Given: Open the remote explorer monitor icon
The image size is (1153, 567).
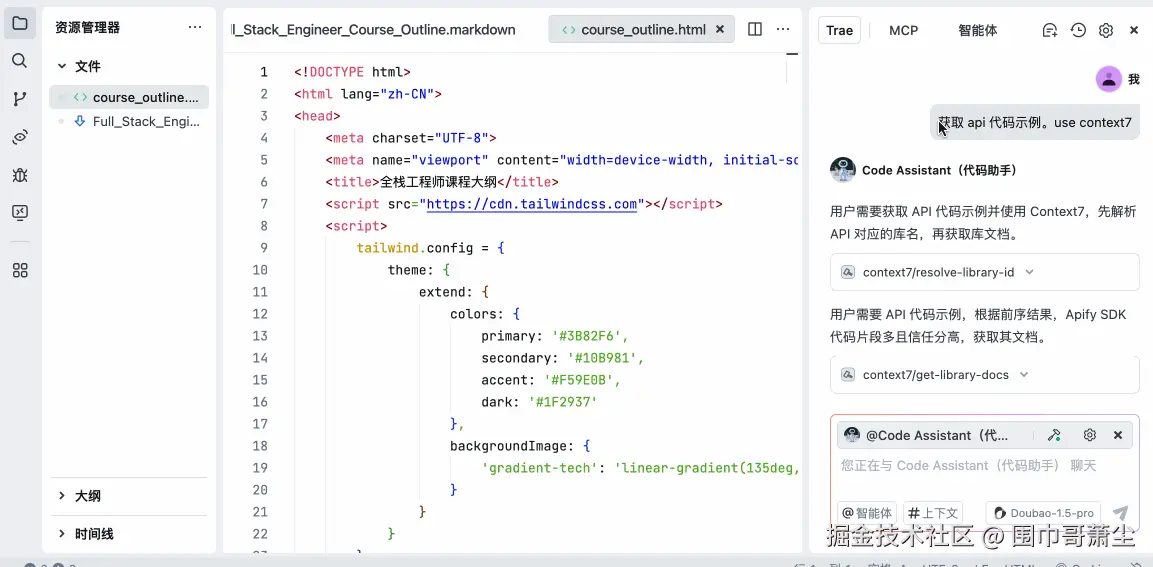Looking at the screenshot, I should (x=20, y=213).
